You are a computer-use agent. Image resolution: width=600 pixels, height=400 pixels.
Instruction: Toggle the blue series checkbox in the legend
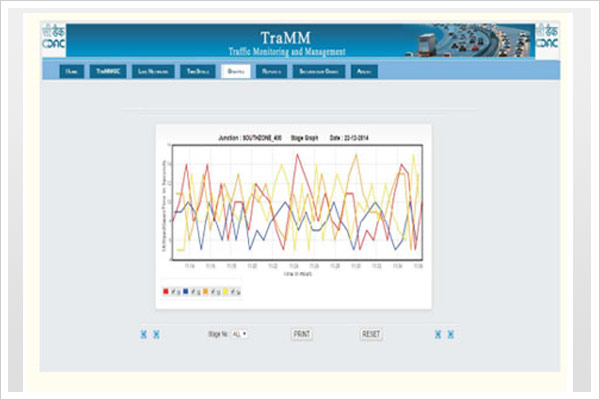194,291
